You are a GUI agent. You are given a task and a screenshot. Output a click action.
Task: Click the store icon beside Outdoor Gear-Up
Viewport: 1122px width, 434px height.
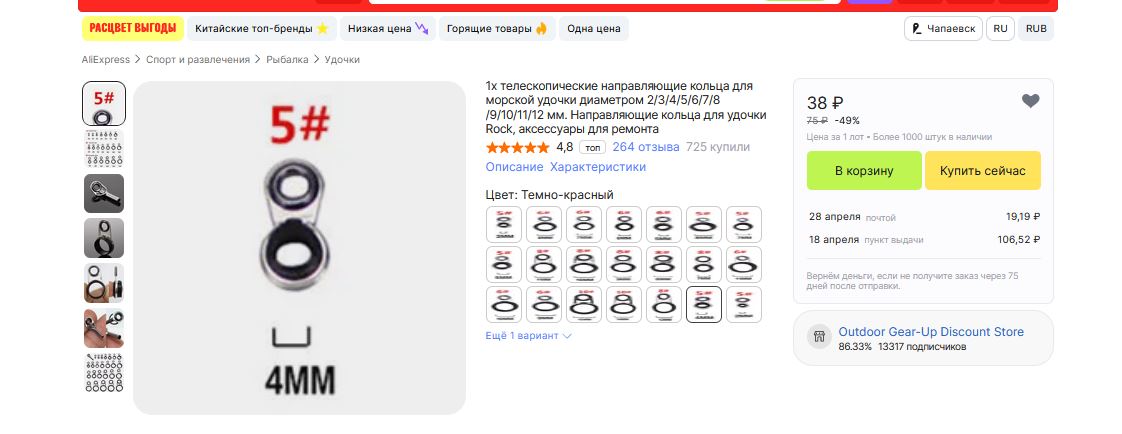pos(819,336)
